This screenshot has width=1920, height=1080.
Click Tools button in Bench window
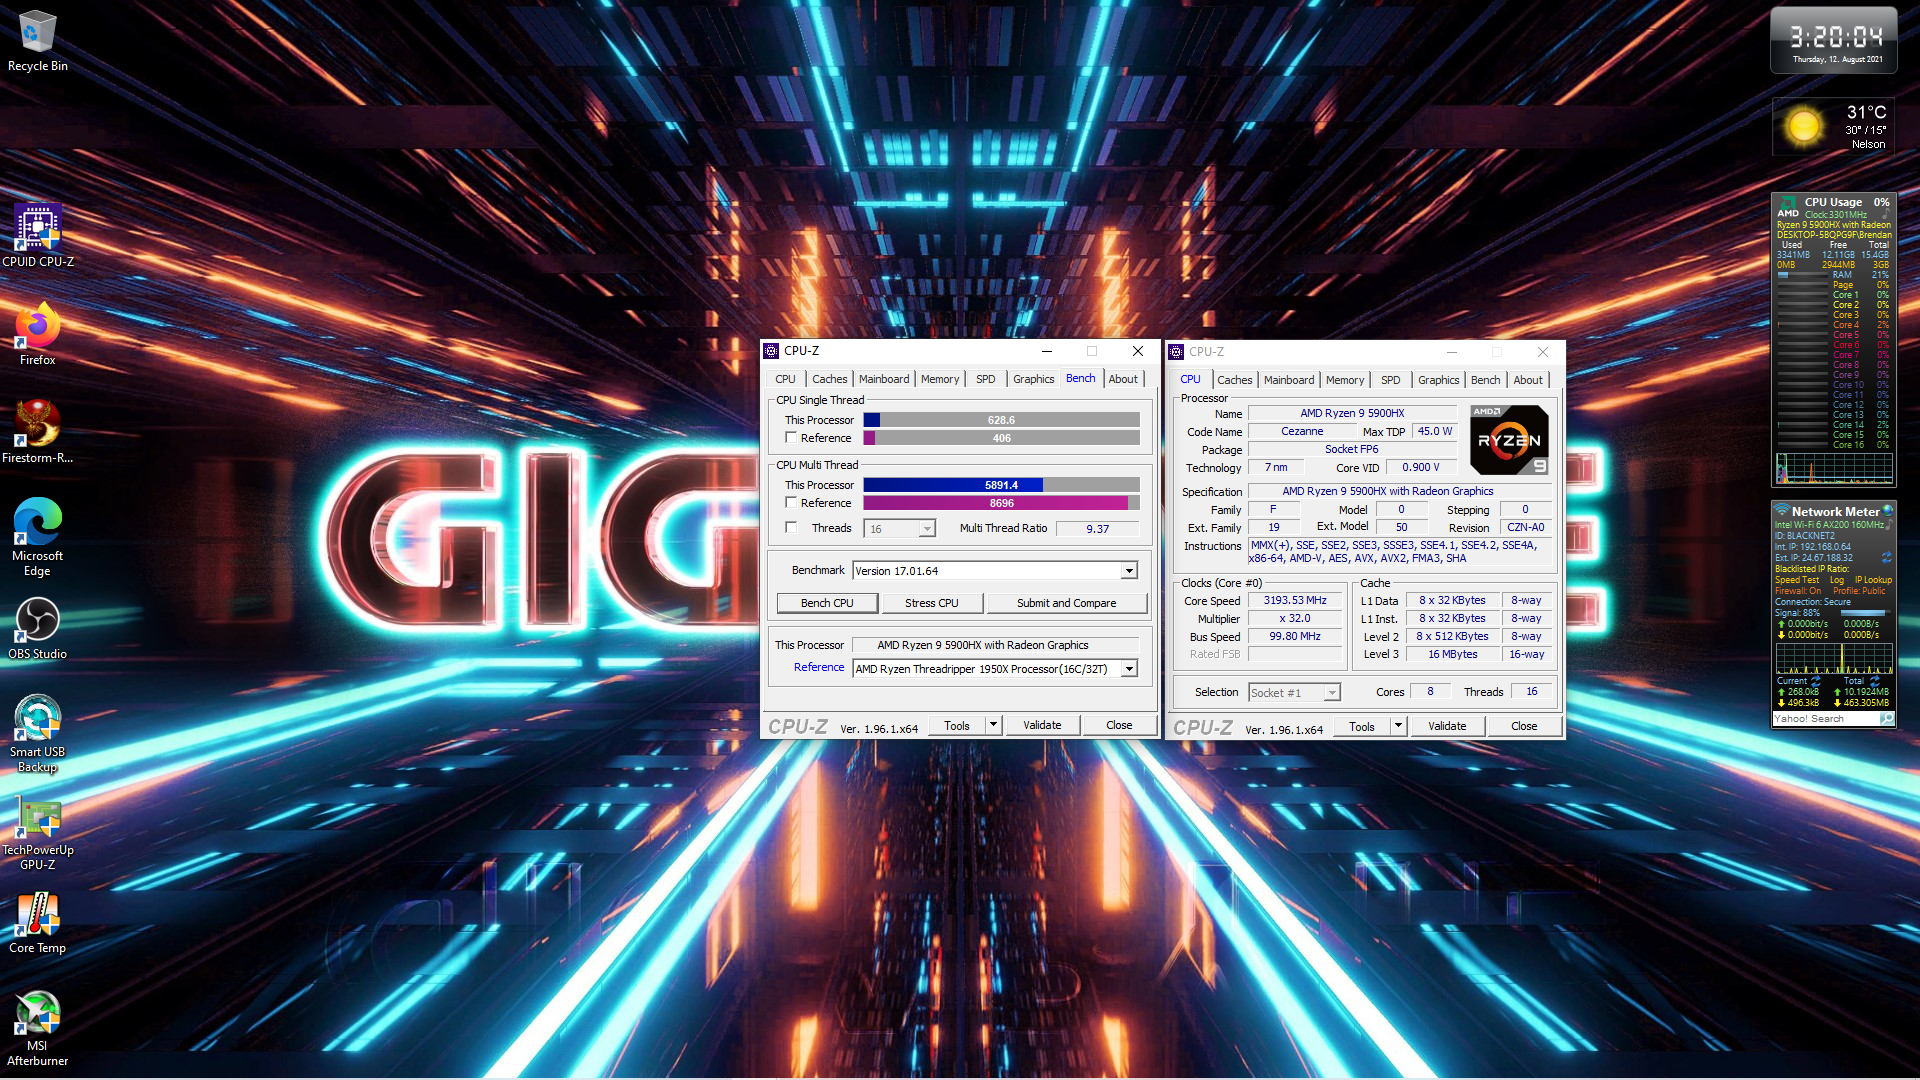click(957, 725)
